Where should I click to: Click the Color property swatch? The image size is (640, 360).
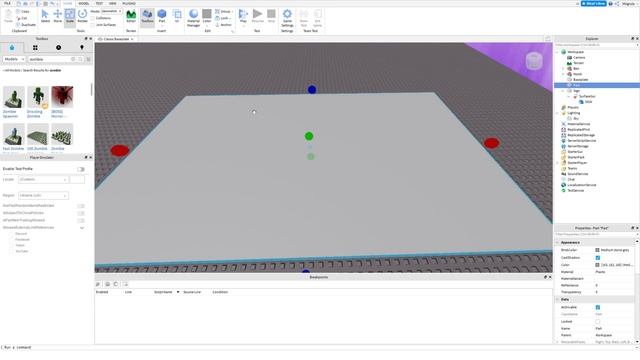click(x=597, y=265)
